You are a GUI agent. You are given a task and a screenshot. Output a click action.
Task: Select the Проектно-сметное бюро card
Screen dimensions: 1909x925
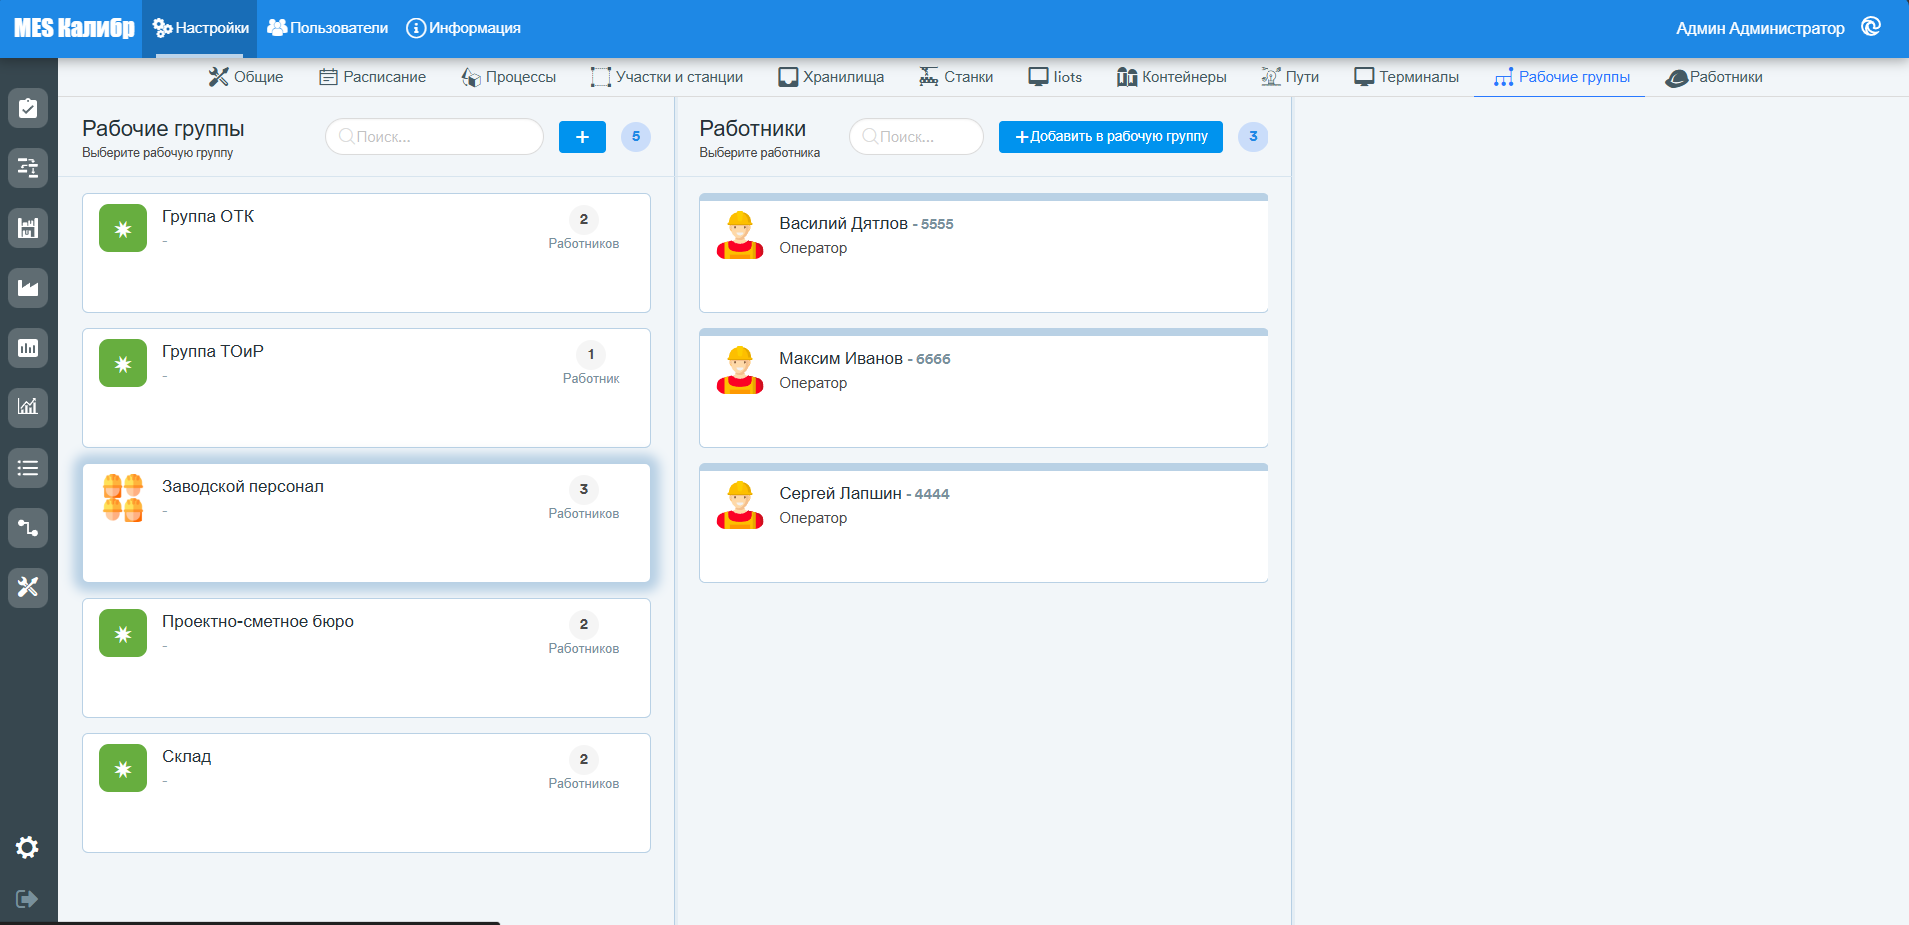click(x=366, y=658)
